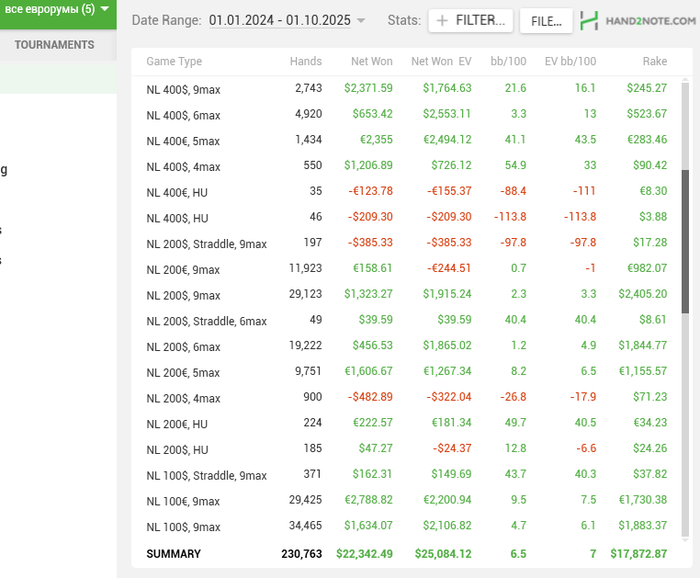The height and width of the screenshot is (578, 700).
Task: Sort by the Game Type column header
Action: coord(174,62)
